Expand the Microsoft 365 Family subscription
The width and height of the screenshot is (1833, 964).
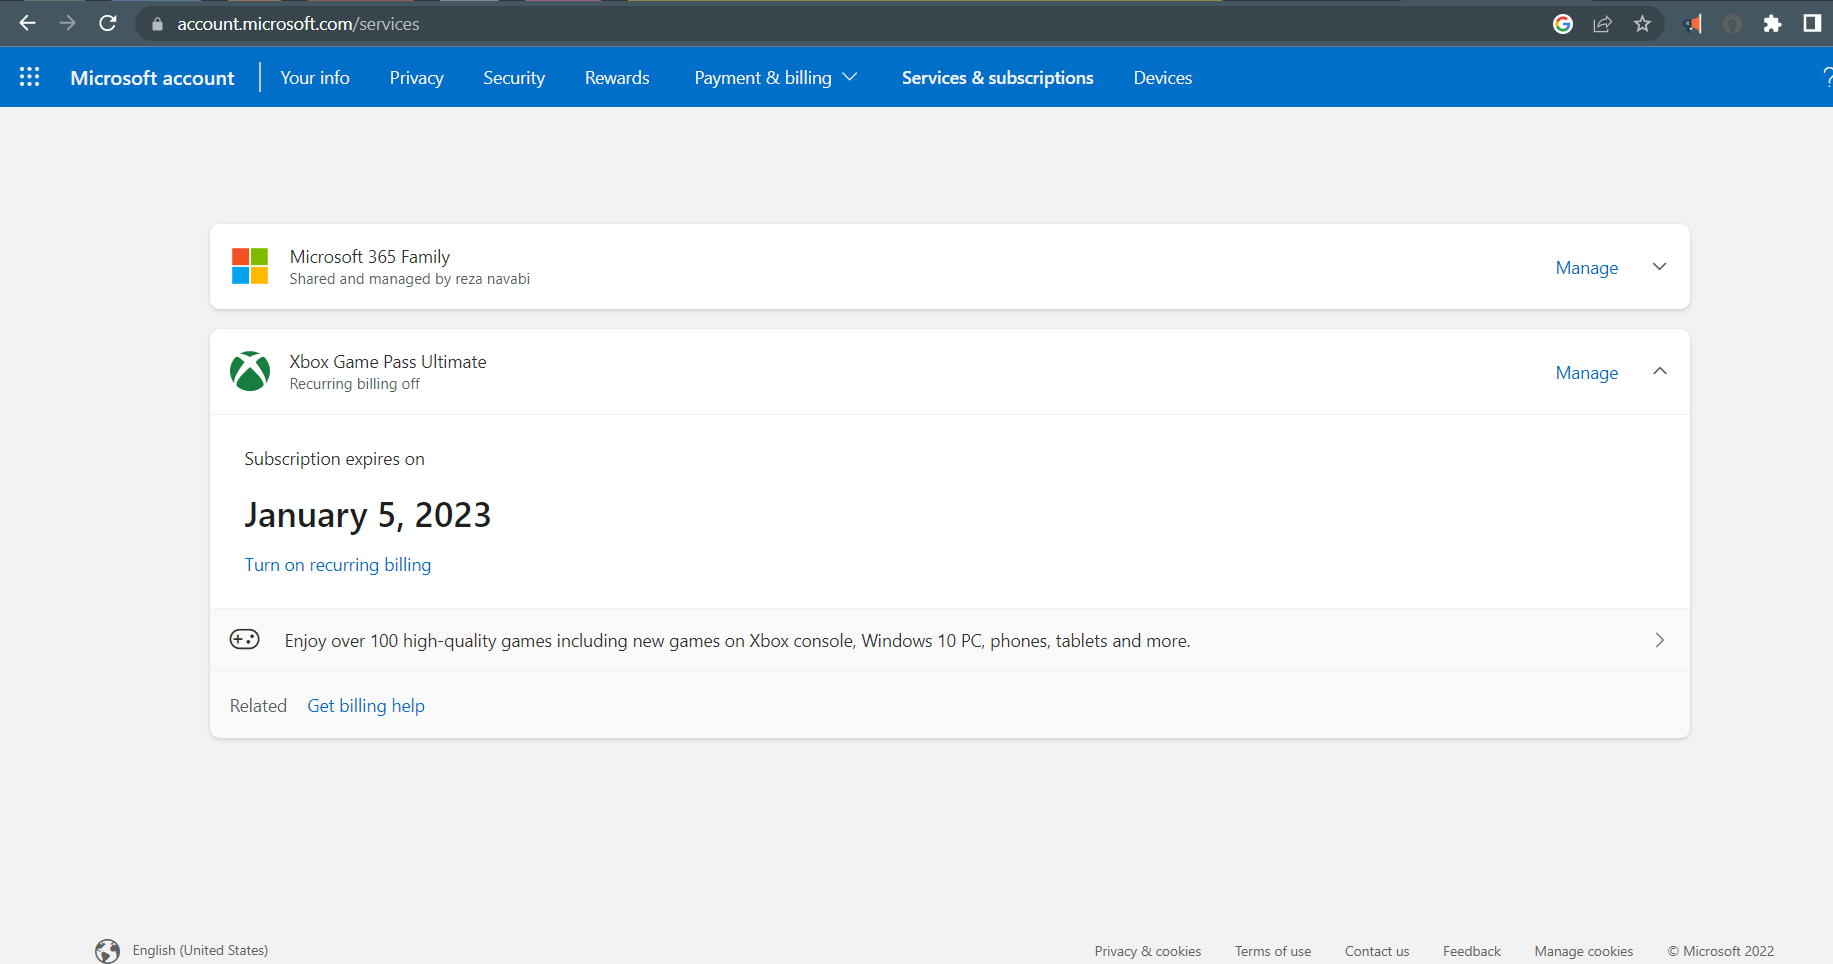point(1660,267)
